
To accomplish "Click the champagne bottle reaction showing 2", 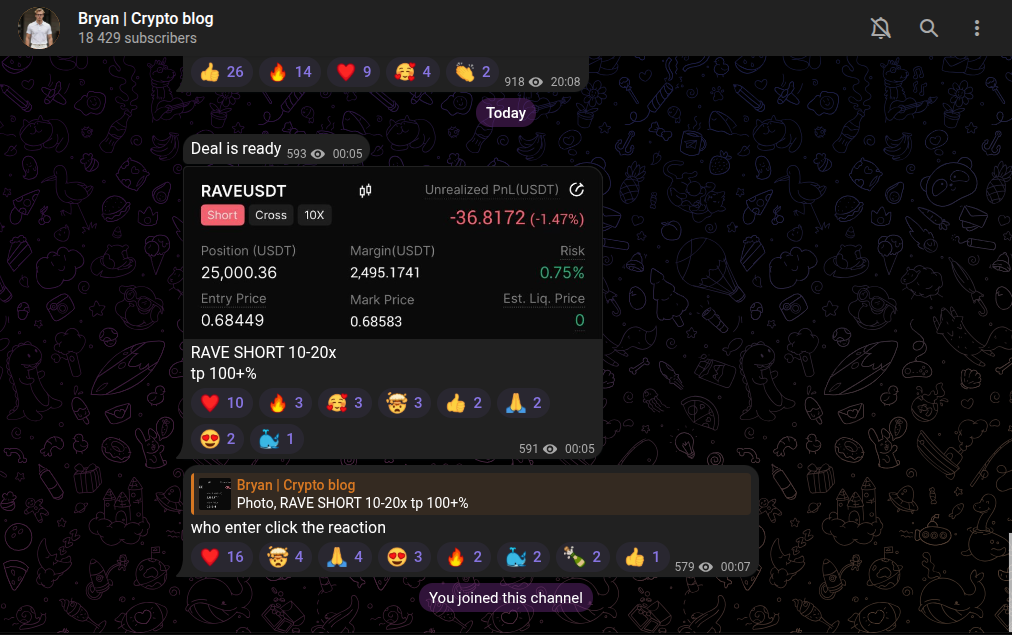I will (583, 556).
